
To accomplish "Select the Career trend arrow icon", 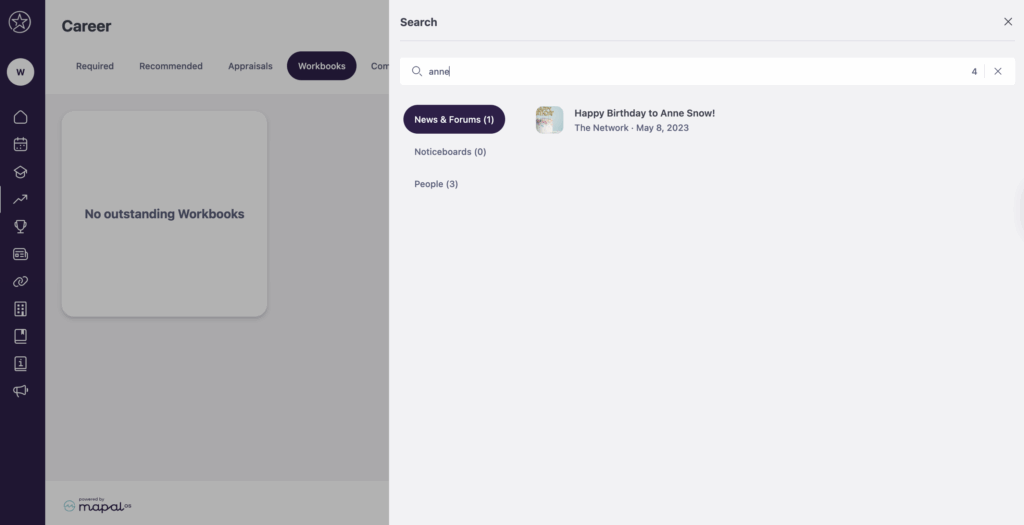I will pos(20,199).
